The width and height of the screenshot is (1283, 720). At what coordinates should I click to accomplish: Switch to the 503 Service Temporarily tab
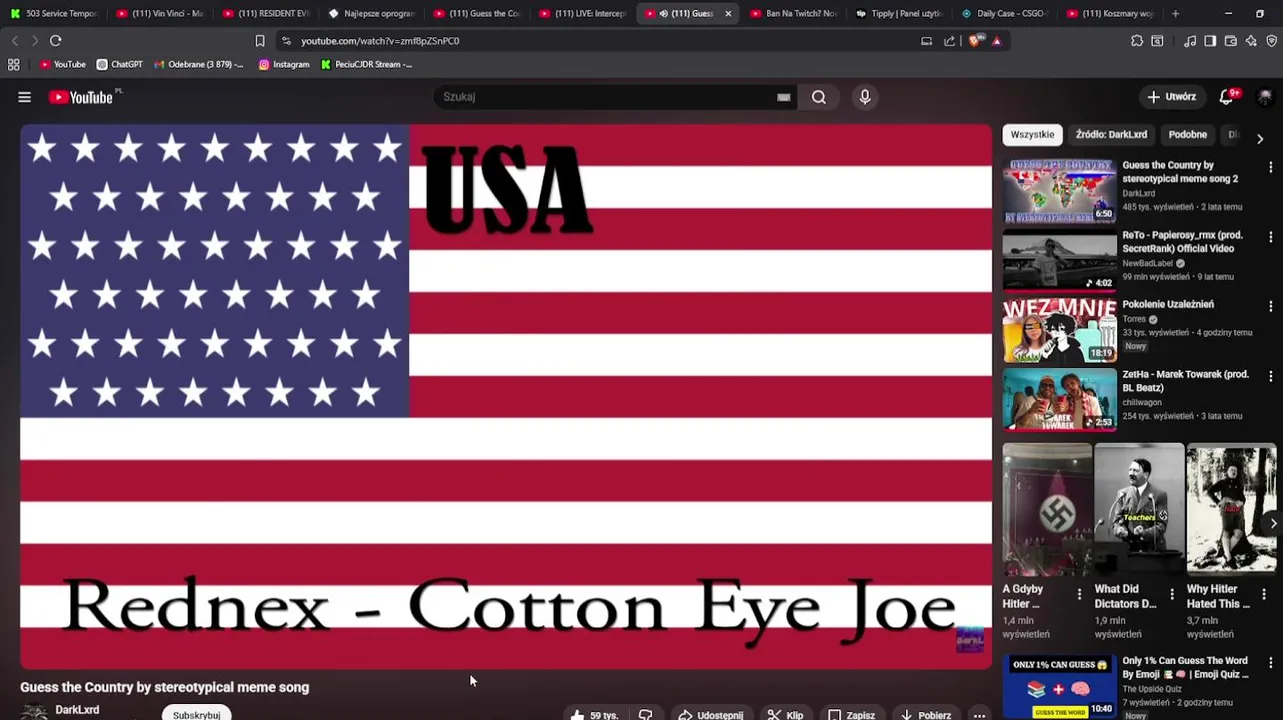point(52,13)
